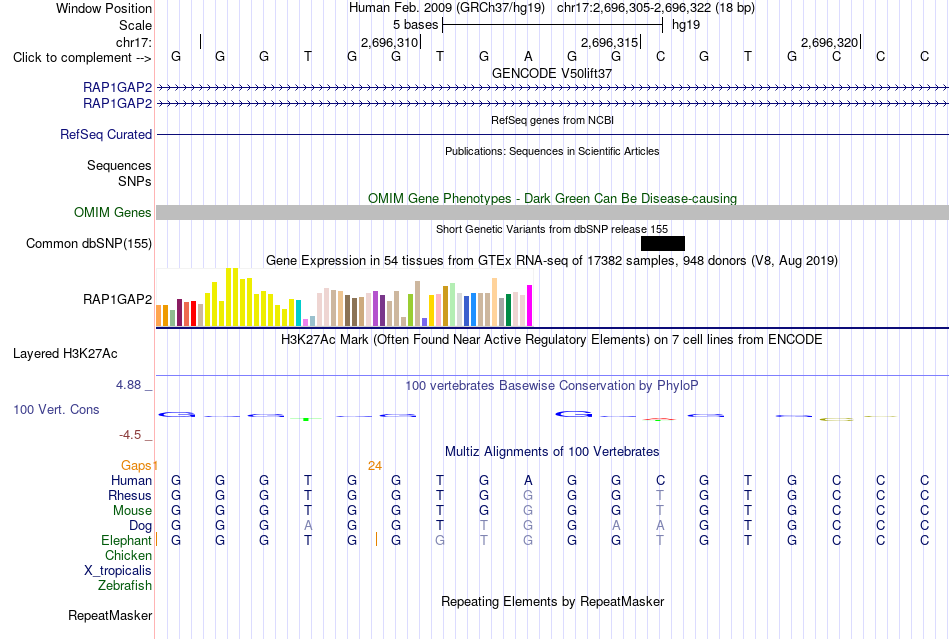
Task: Click the 'chr17:2,696,305-2,696,322 (18 bp)' position text
Action: tap(656, 8)
